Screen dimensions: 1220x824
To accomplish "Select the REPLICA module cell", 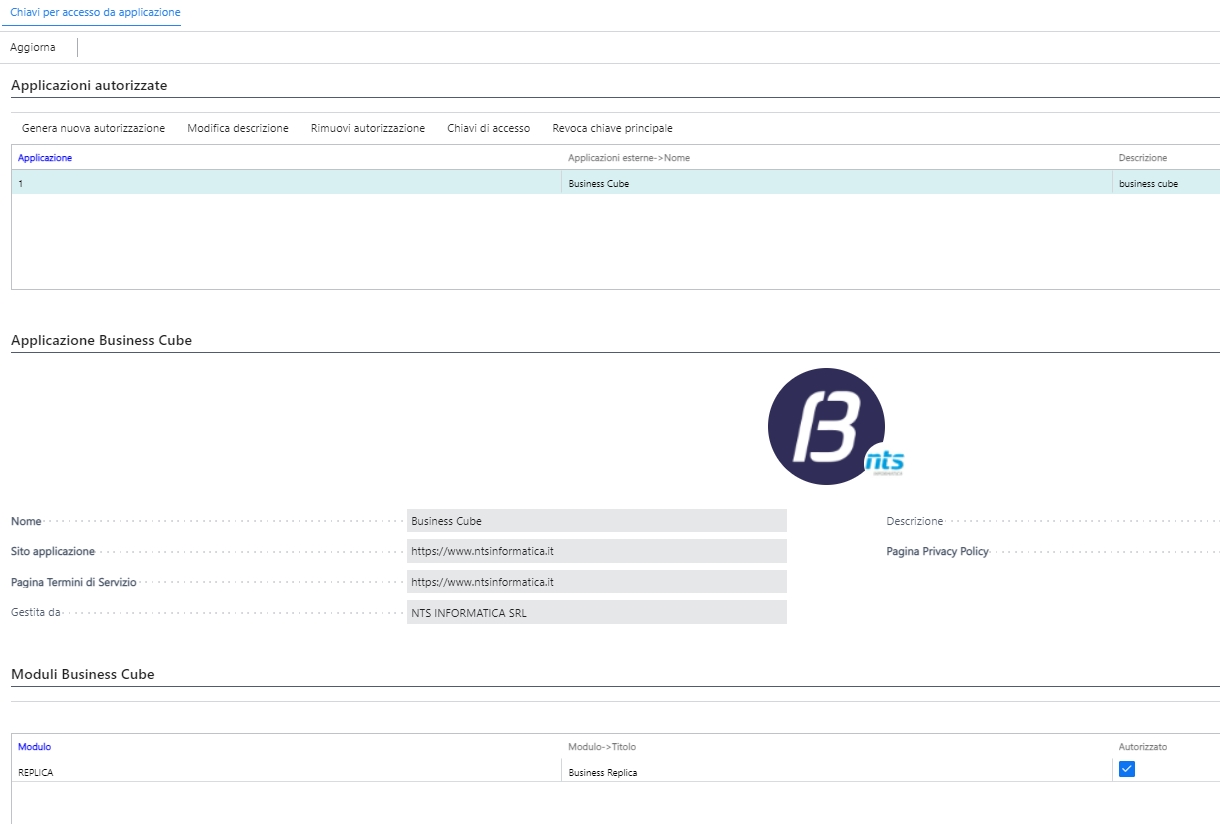I will (x=286, y=771).
